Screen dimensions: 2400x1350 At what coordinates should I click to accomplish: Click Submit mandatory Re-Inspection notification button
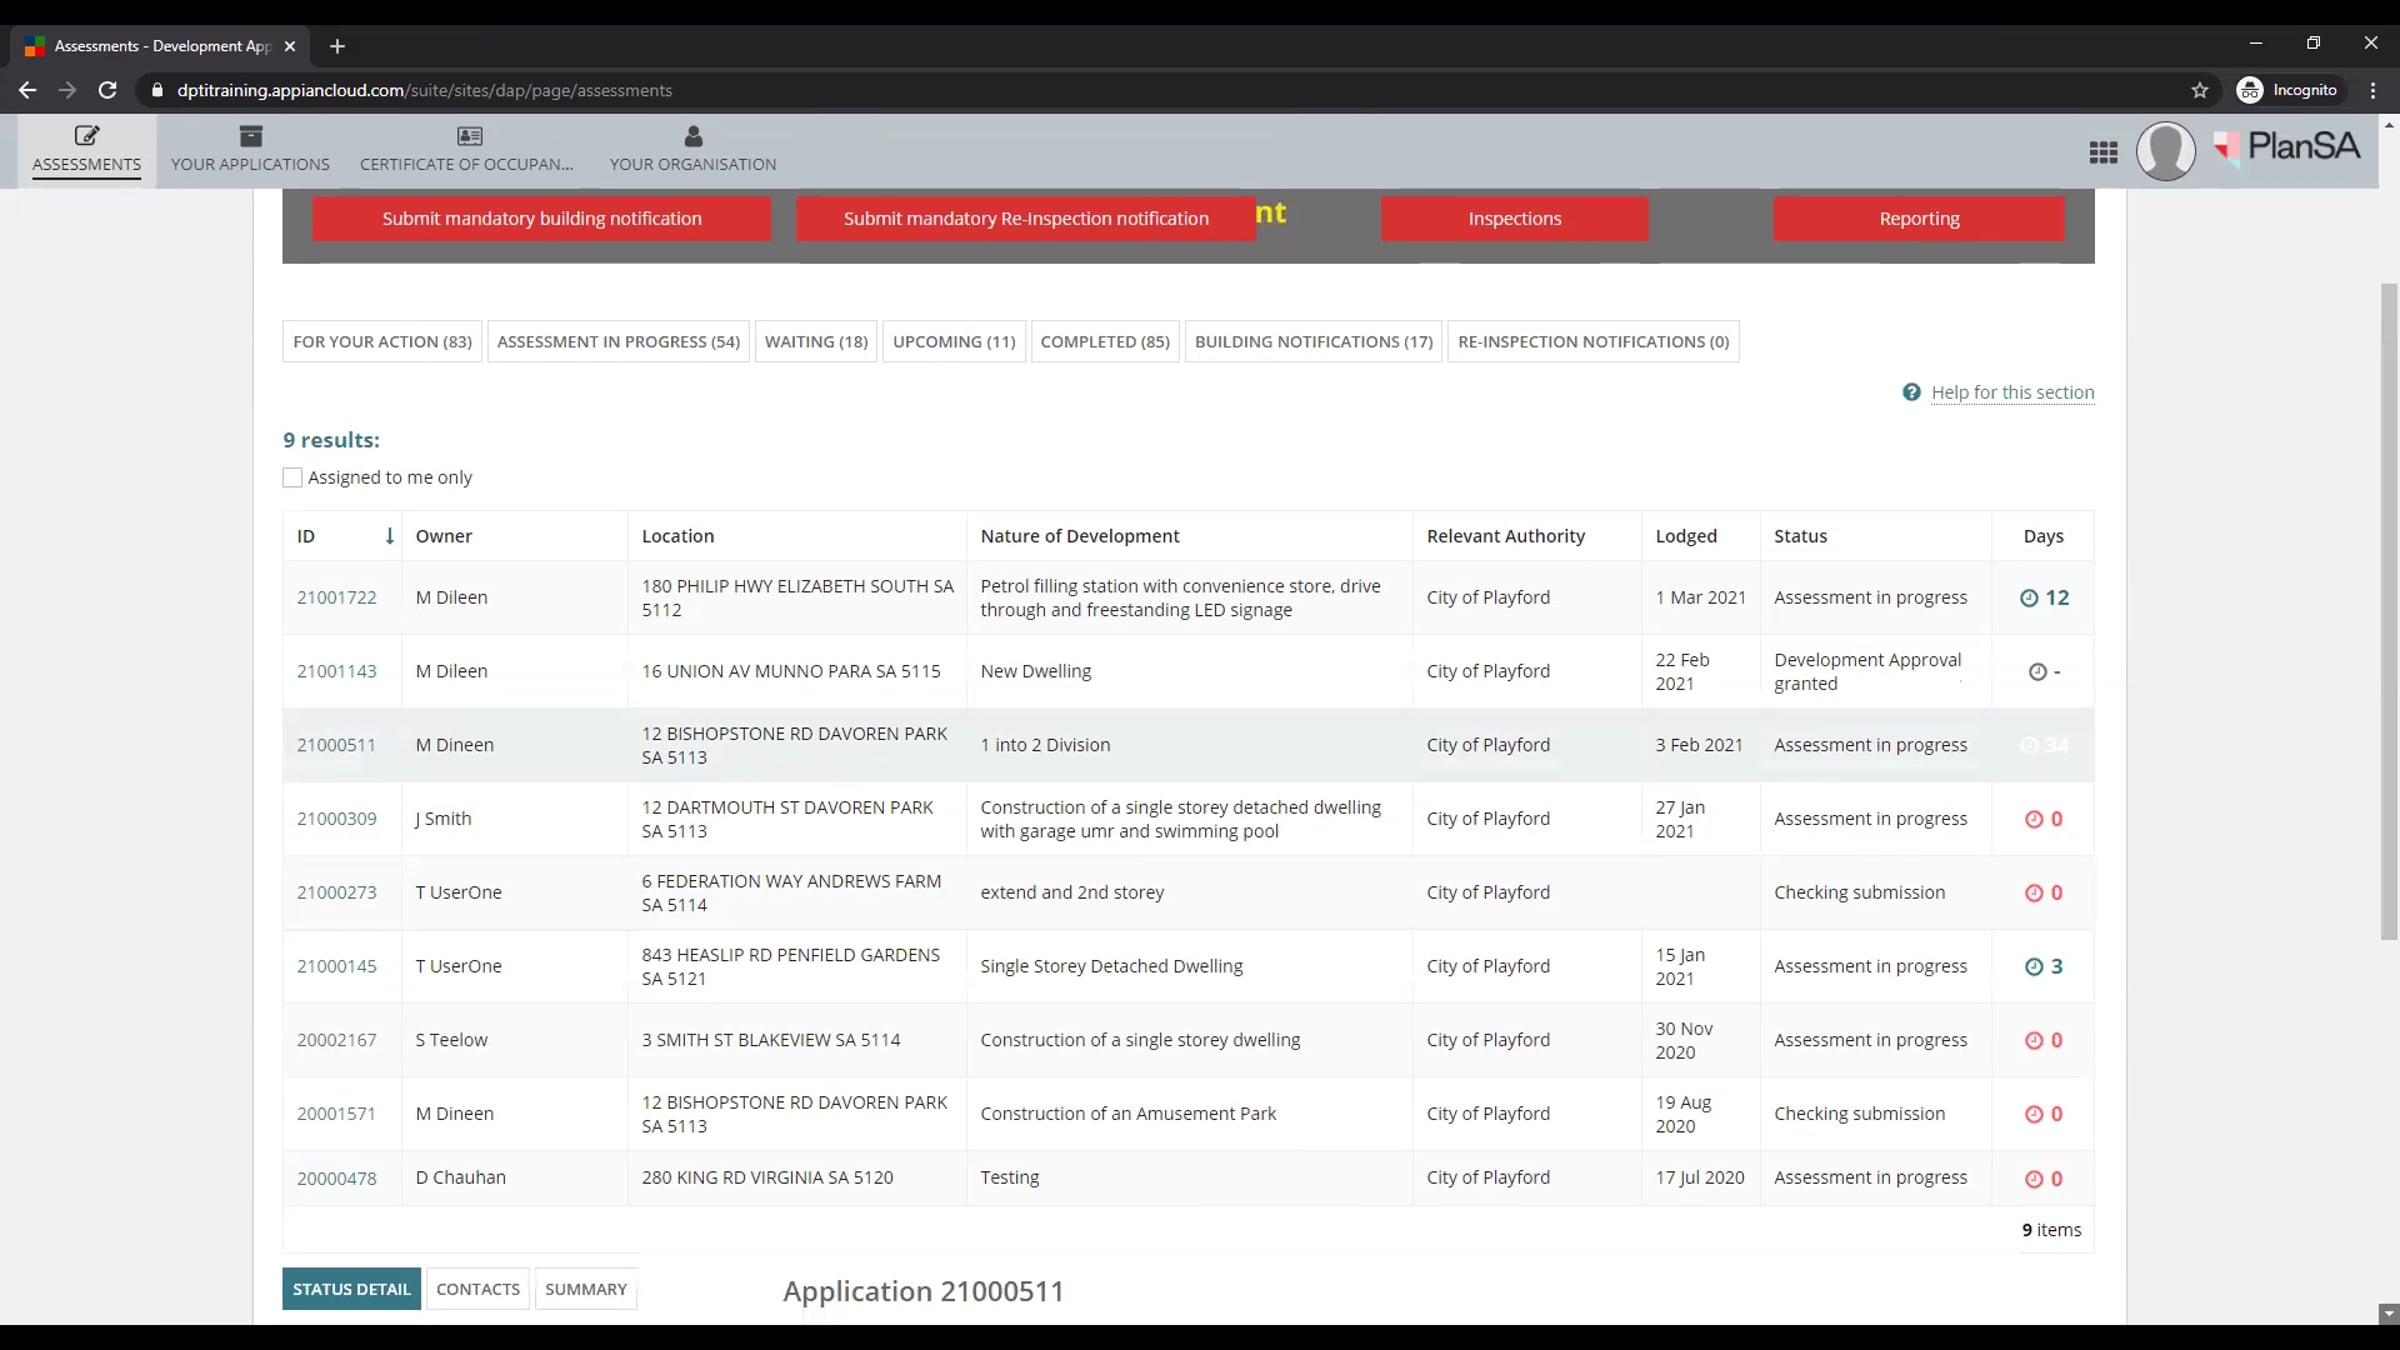(x=1025, y=219)
